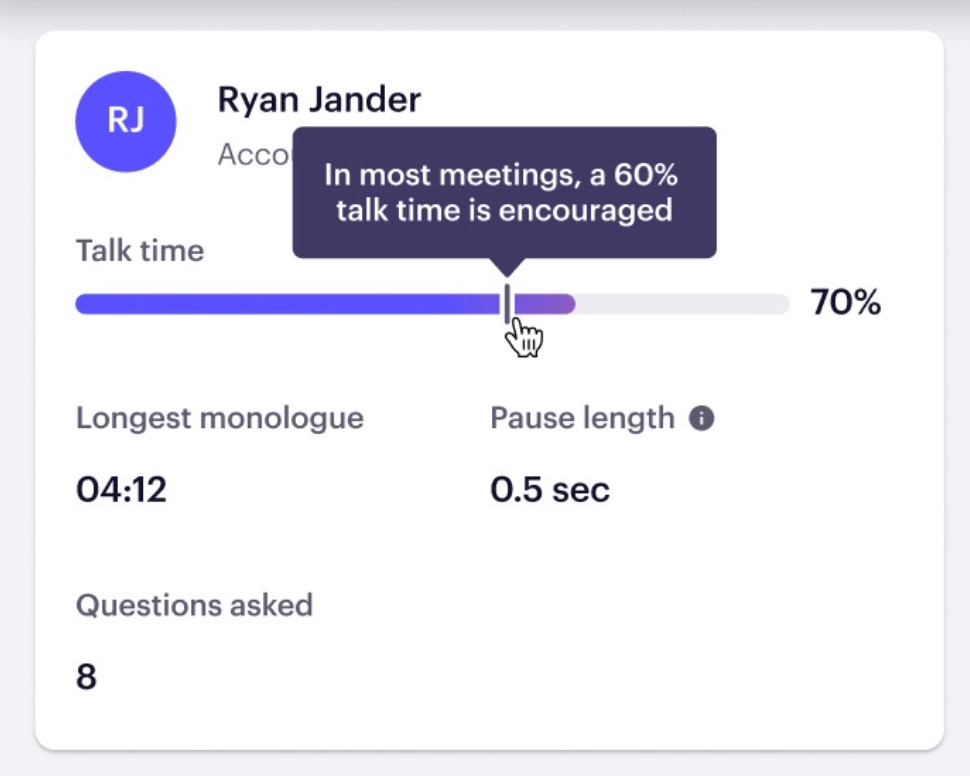This screenshot has height=776, width=970.
Task: Click the partially hidden Acco subtitle text
Action: (254, 155)
